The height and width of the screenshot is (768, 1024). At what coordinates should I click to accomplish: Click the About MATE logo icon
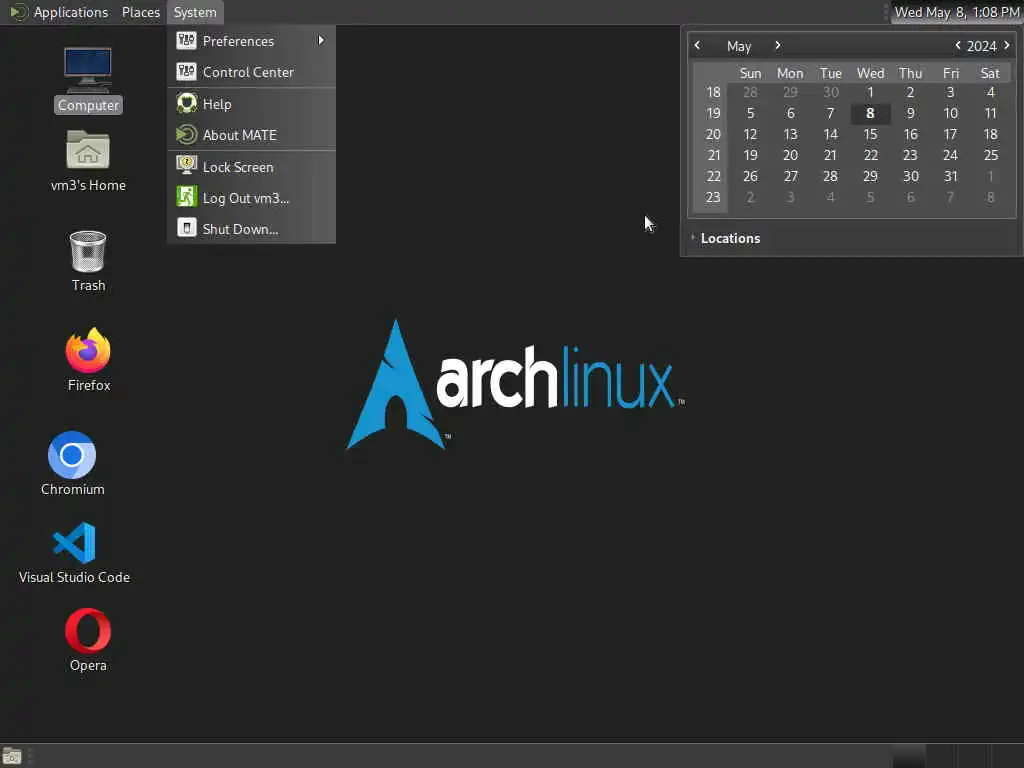(186, 135)
